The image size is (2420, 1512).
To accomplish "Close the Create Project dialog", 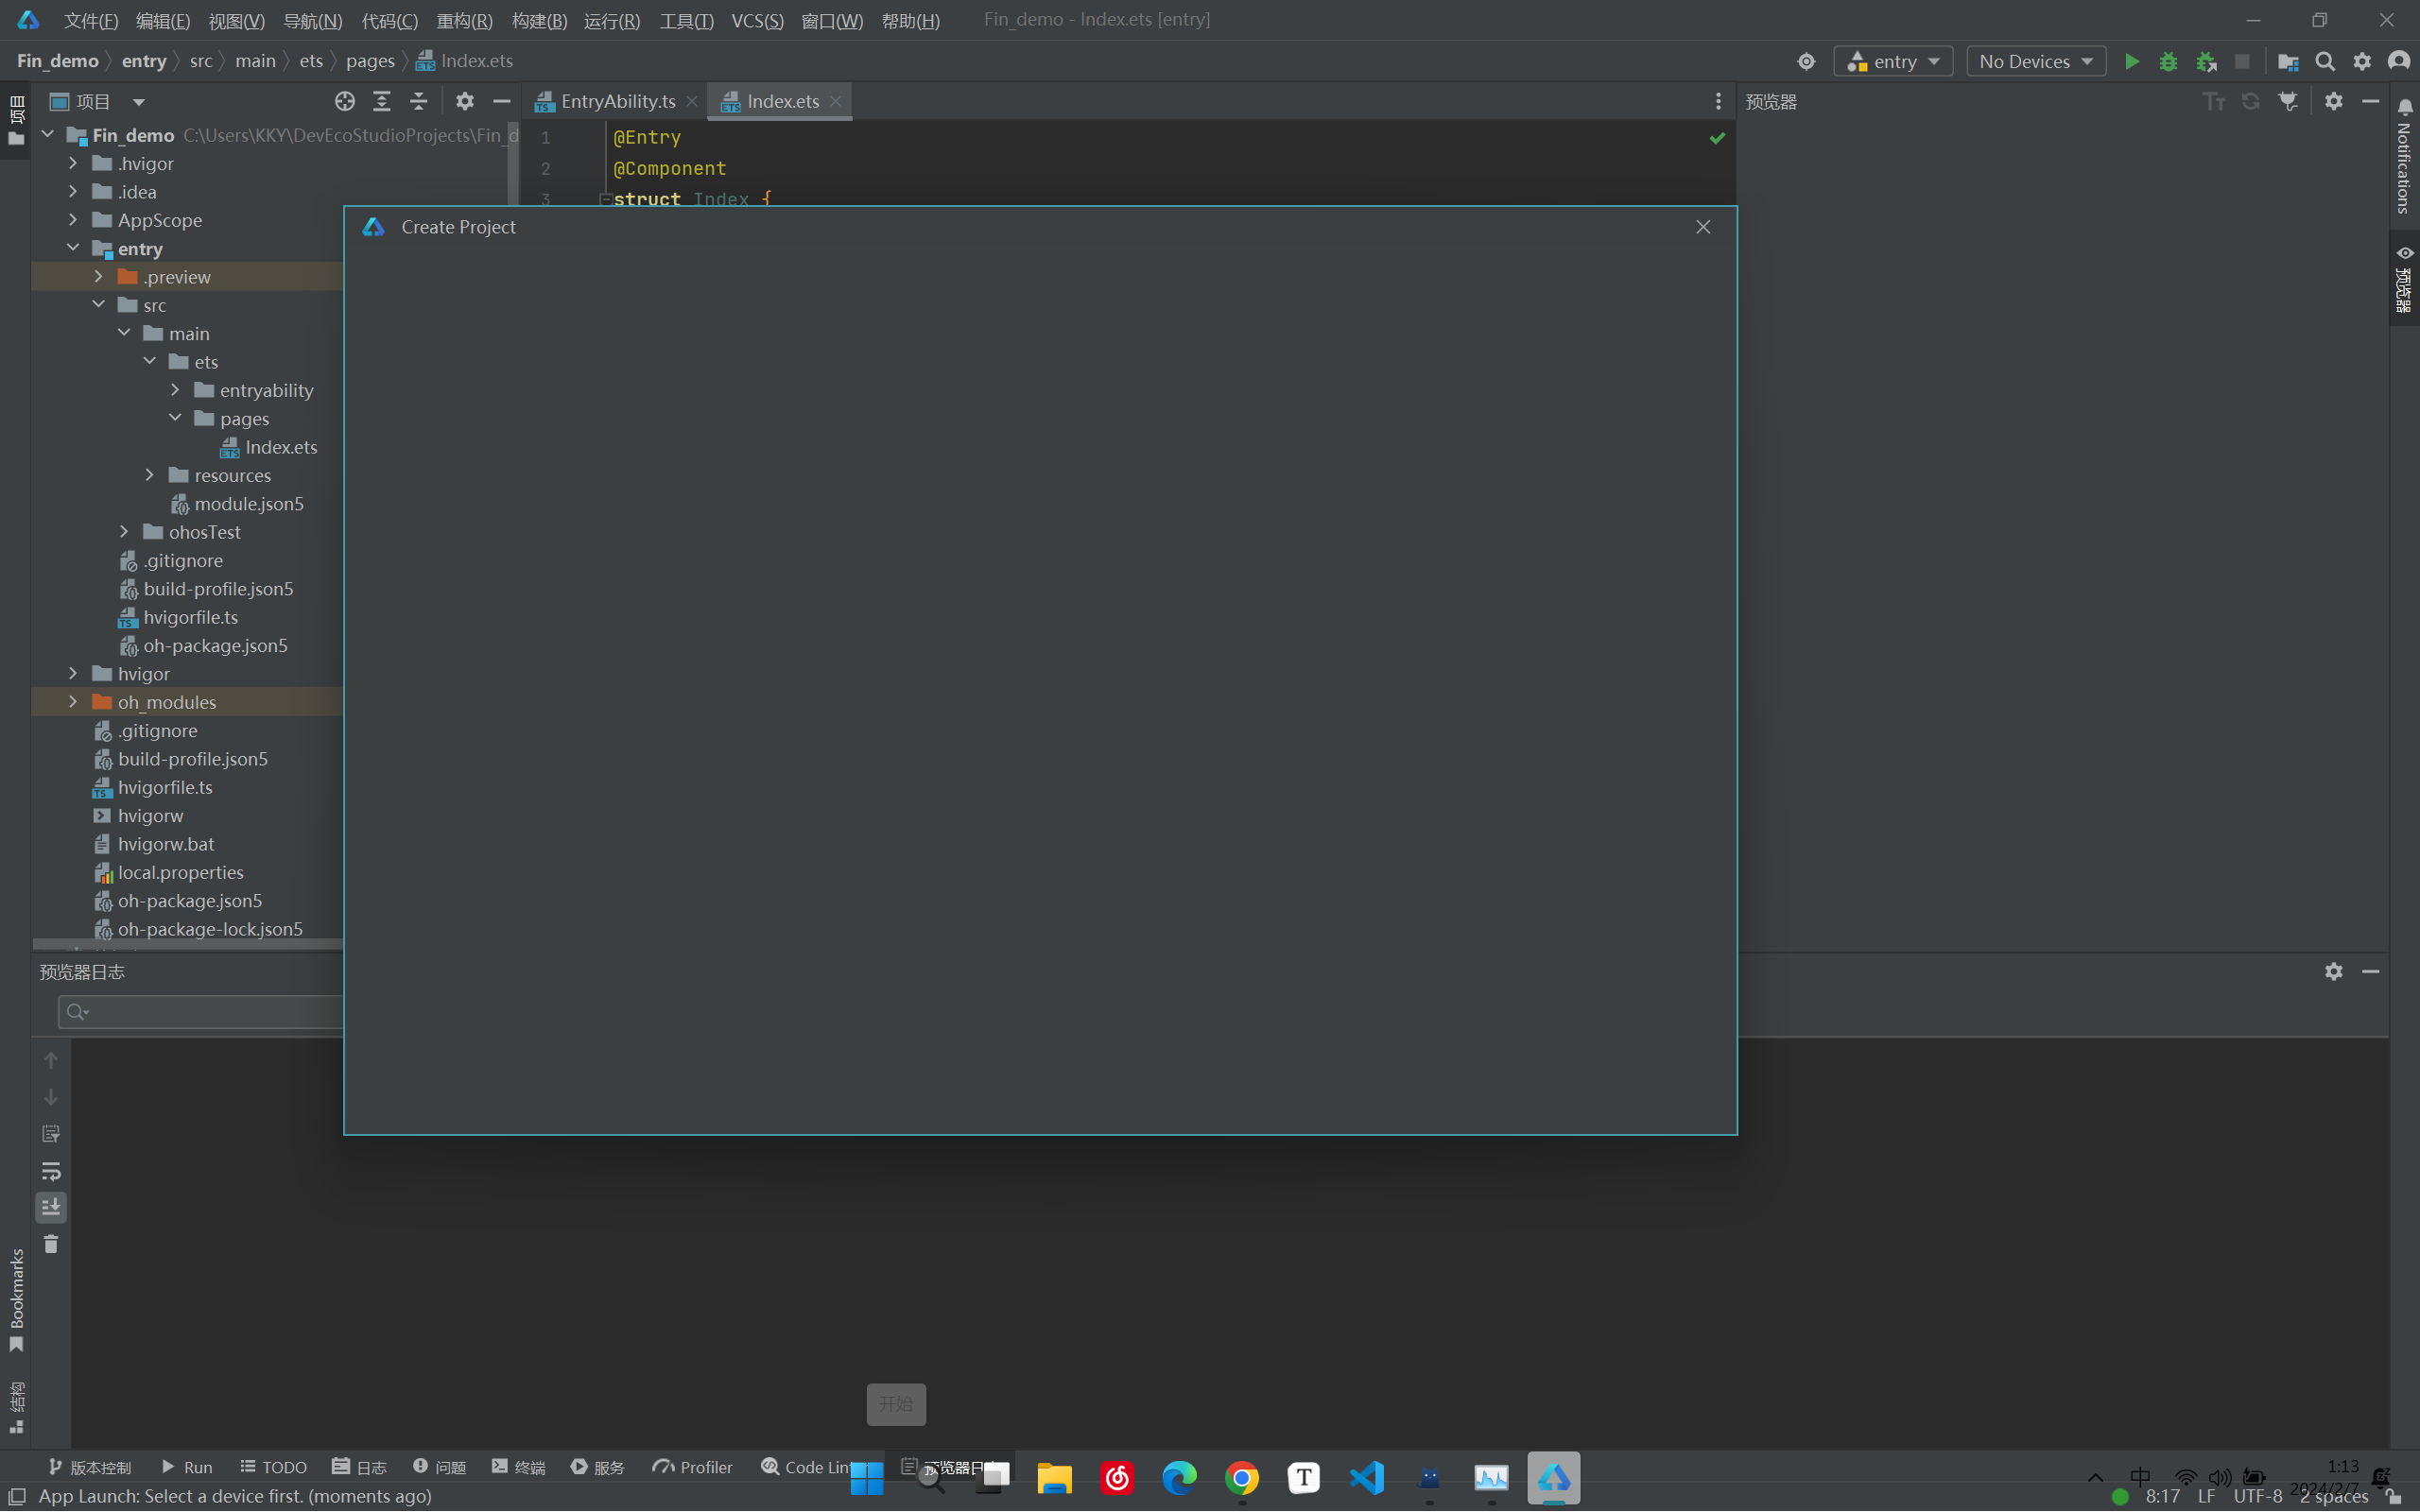I will 1703,227.
